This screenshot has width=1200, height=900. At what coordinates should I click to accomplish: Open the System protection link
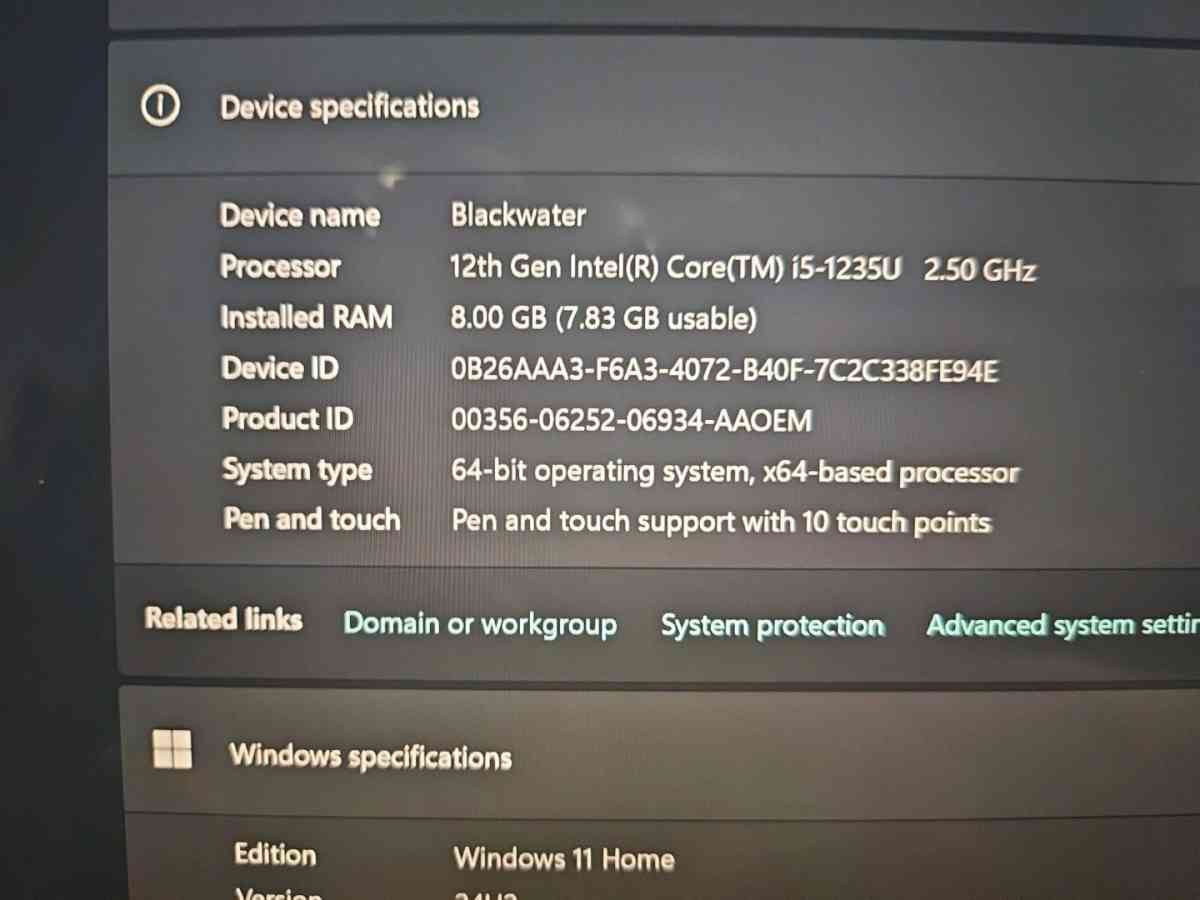[x=773, y=626]
